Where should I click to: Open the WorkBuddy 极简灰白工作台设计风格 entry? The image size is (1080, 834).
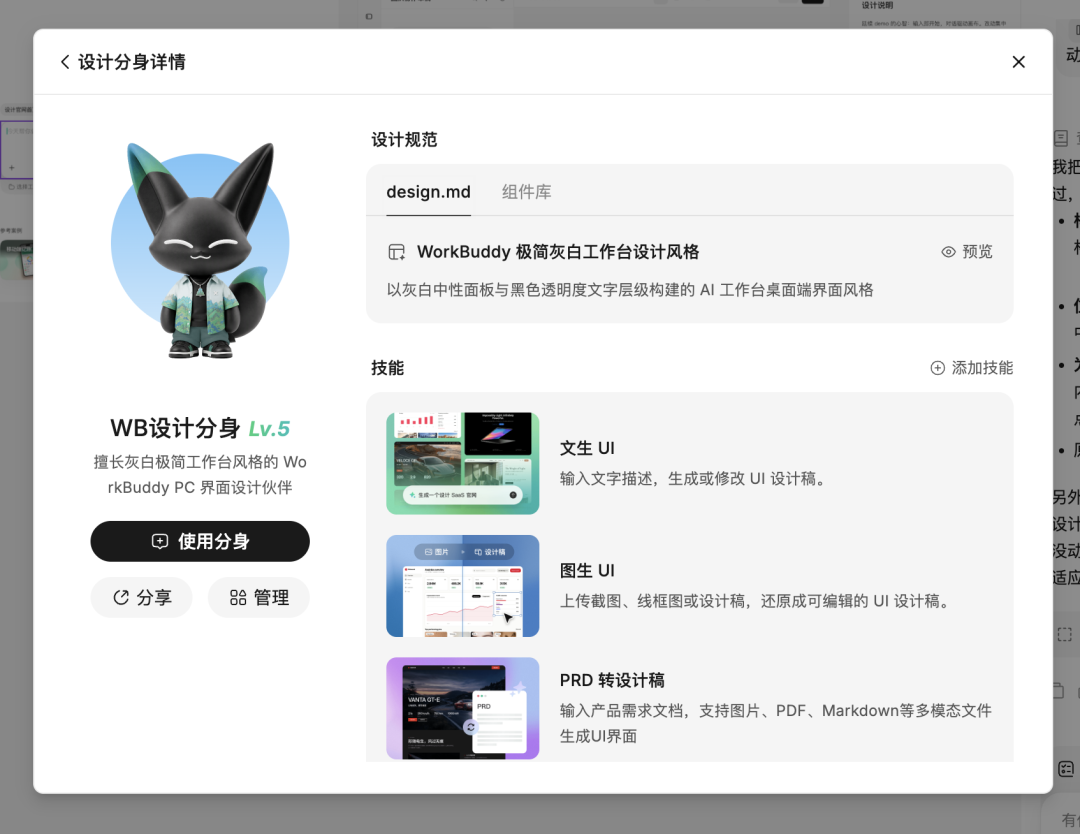pos(558,251)
